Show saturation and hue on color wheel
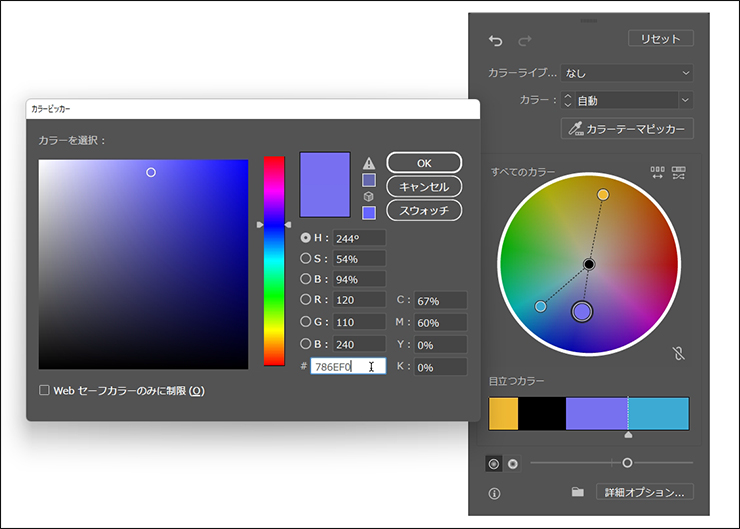 [x=494, y=464]
